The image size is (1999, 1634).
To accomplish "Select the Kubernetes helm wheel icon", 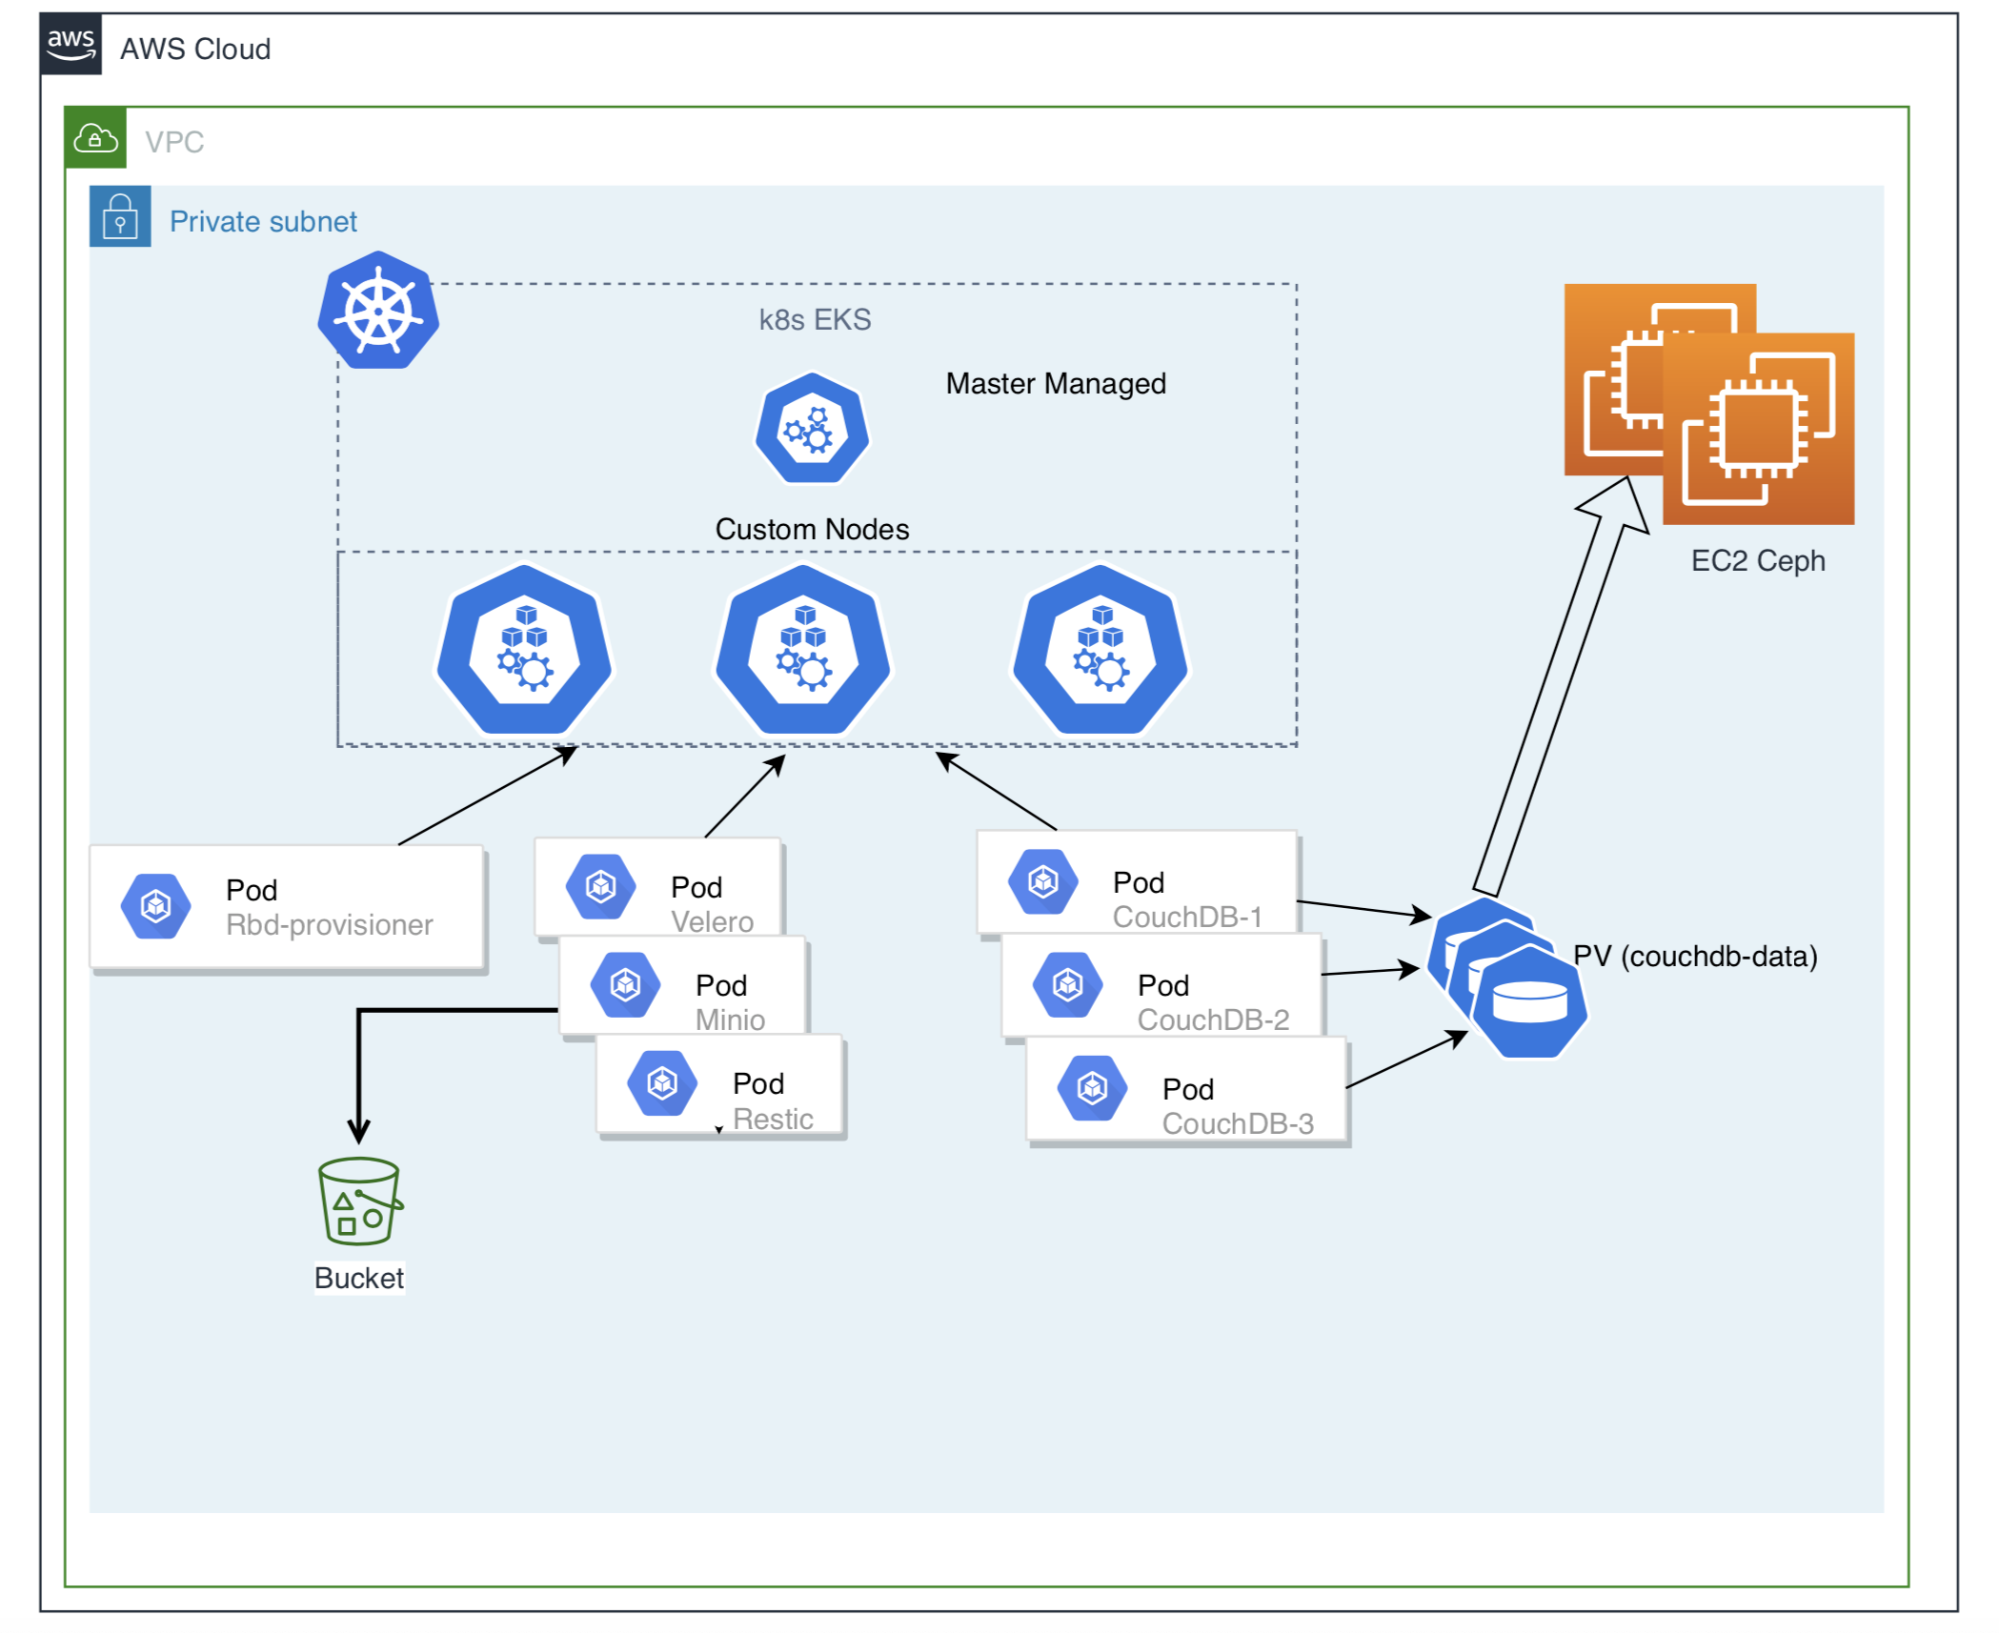I will coord(378,311).
